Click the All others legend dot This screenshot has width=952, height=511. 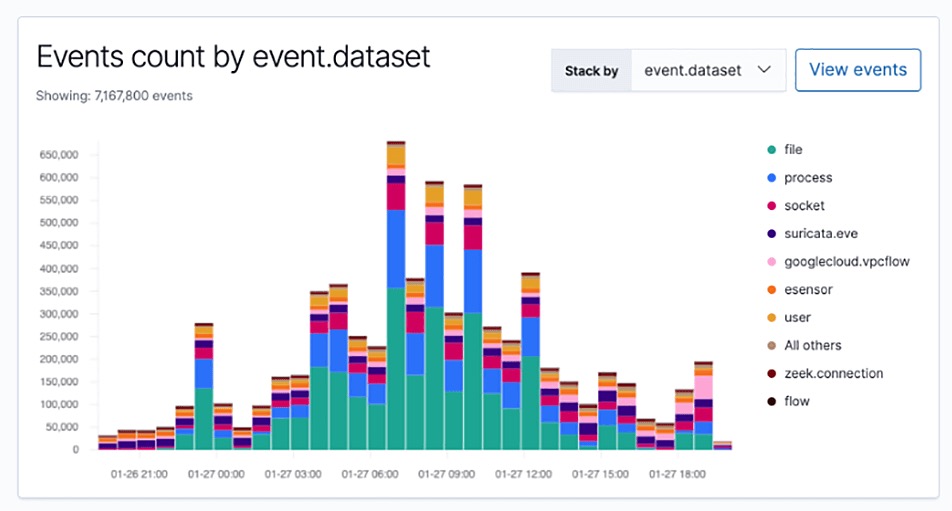pyautogui.click(x=771, y=346)
